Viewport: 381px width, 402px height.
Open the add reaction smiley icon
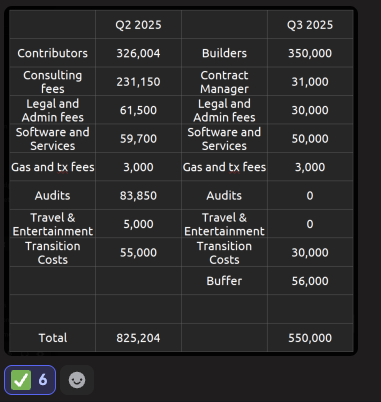click(77, 380)
